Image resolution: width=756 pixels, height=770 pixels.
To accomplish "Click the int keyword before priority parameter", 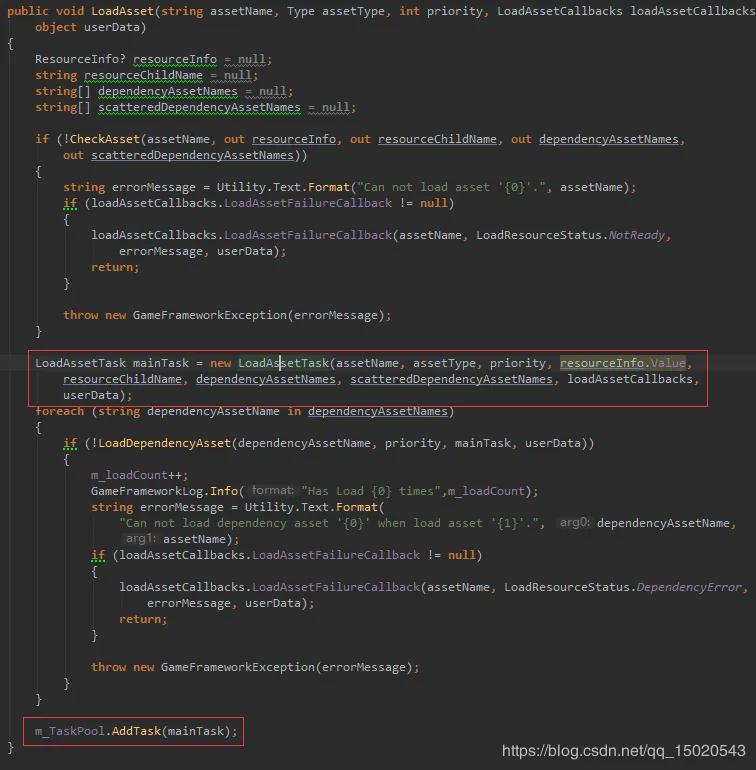I will point(409,11).
